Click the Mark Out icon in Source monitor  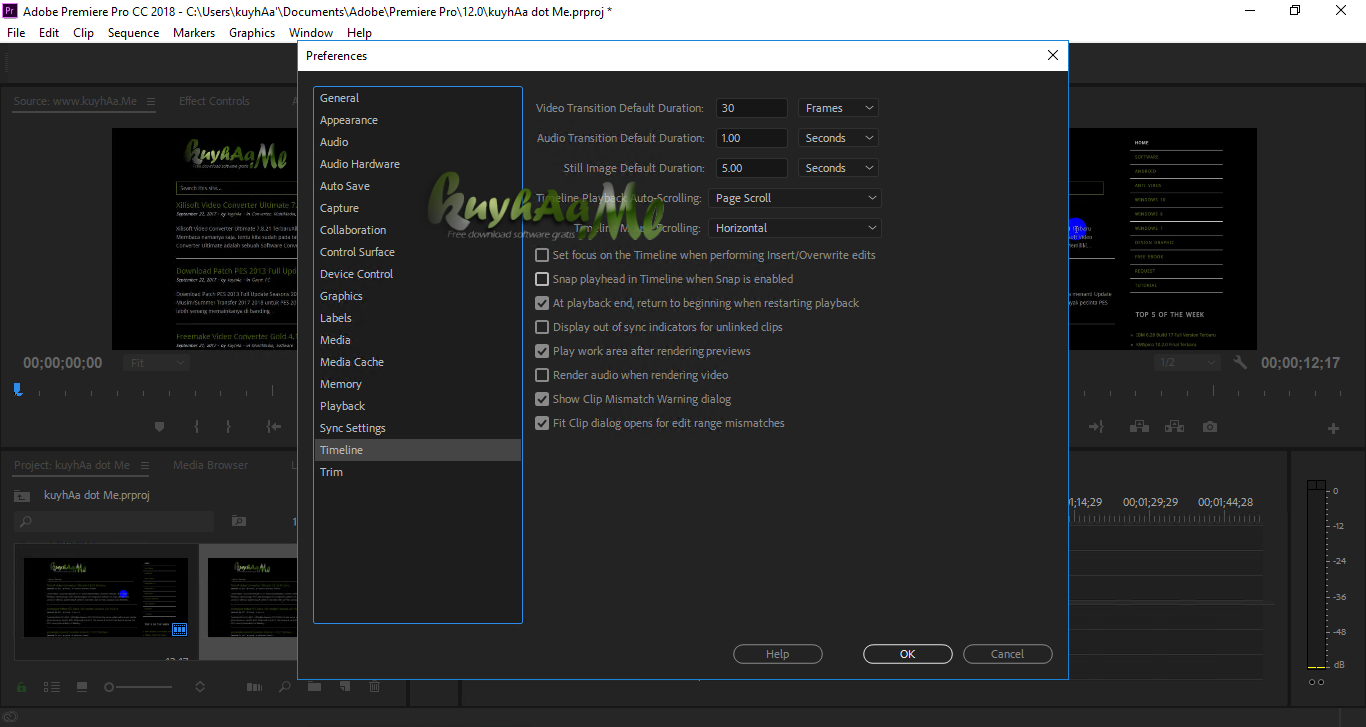point(228,427)
